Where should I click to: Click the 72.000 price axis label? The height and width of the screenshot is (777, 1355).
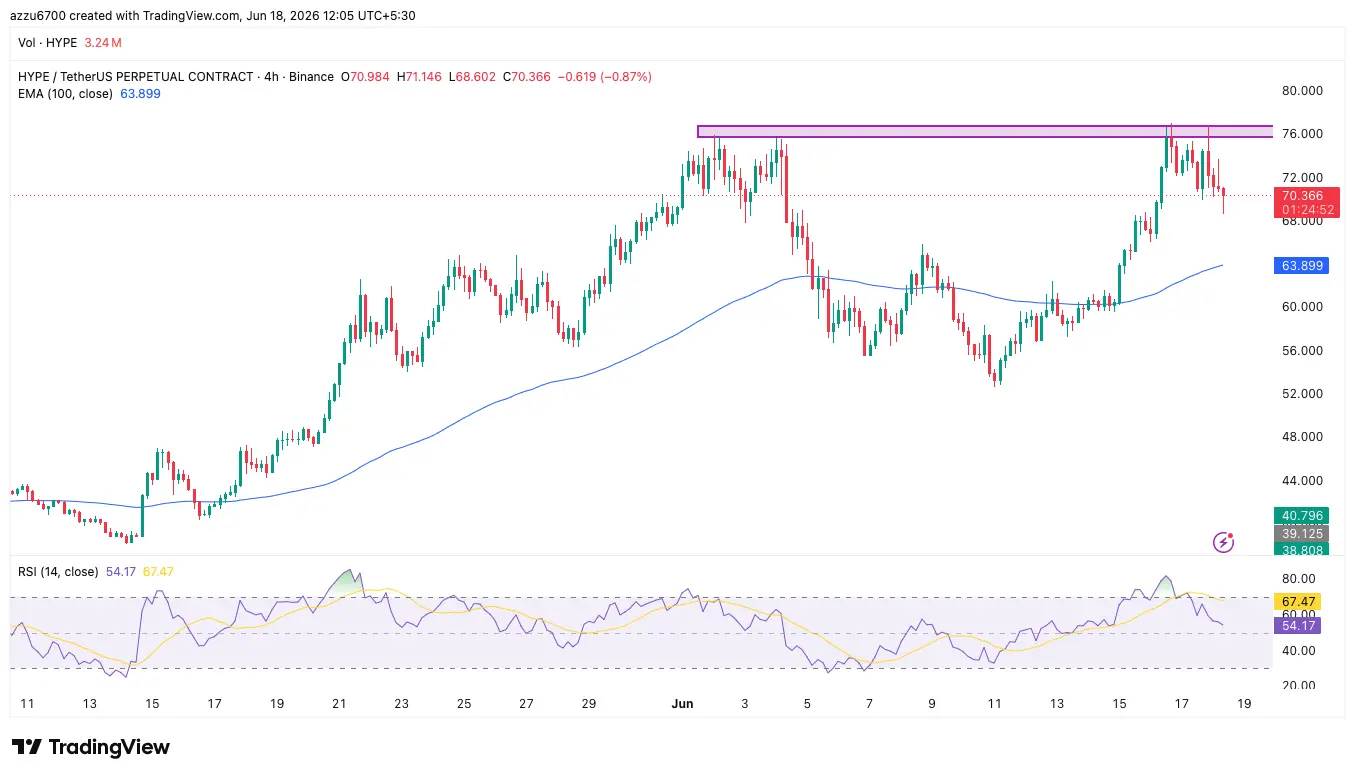[1302, 177]
